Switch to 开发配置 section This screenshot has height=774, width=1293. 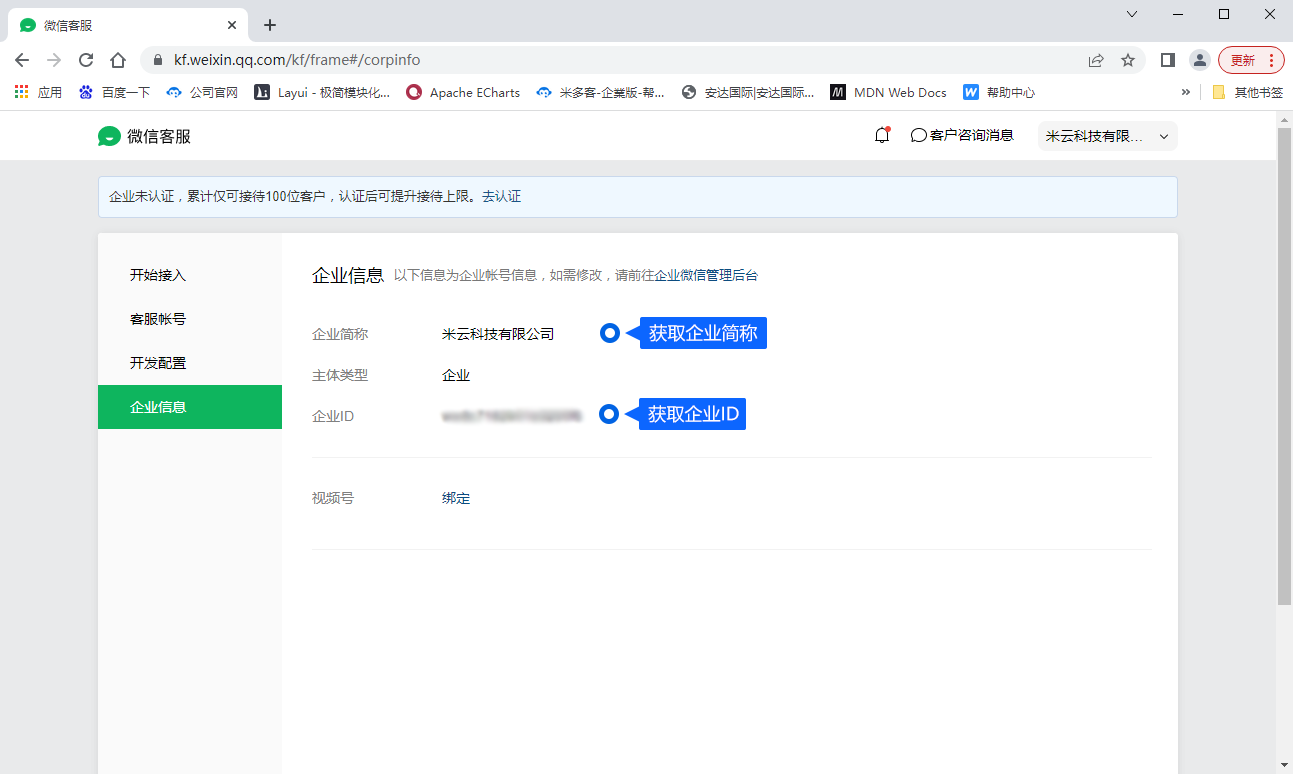(158, 363)
